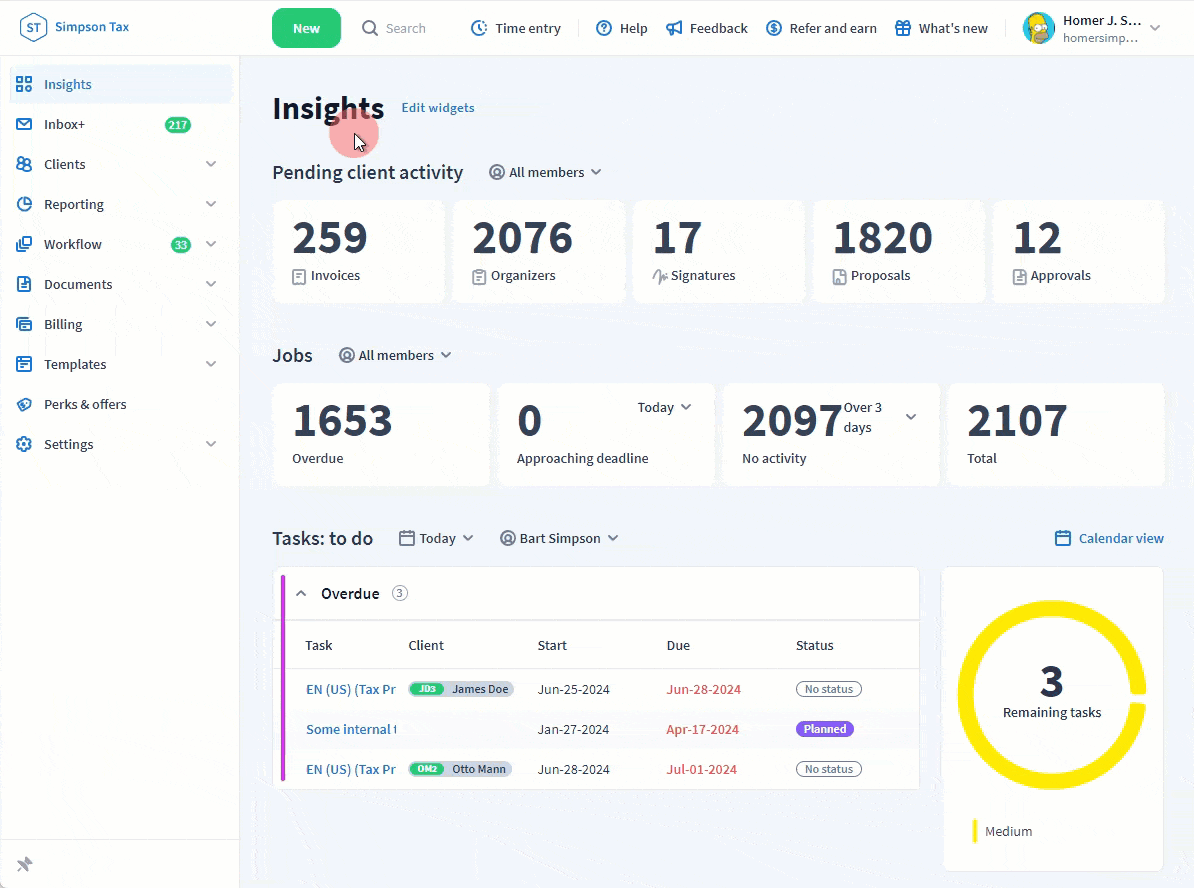The width and height of the screenshot is (1194, 888).
Task: Click the Feedback megaphone icon
Action: click(675, 28)
